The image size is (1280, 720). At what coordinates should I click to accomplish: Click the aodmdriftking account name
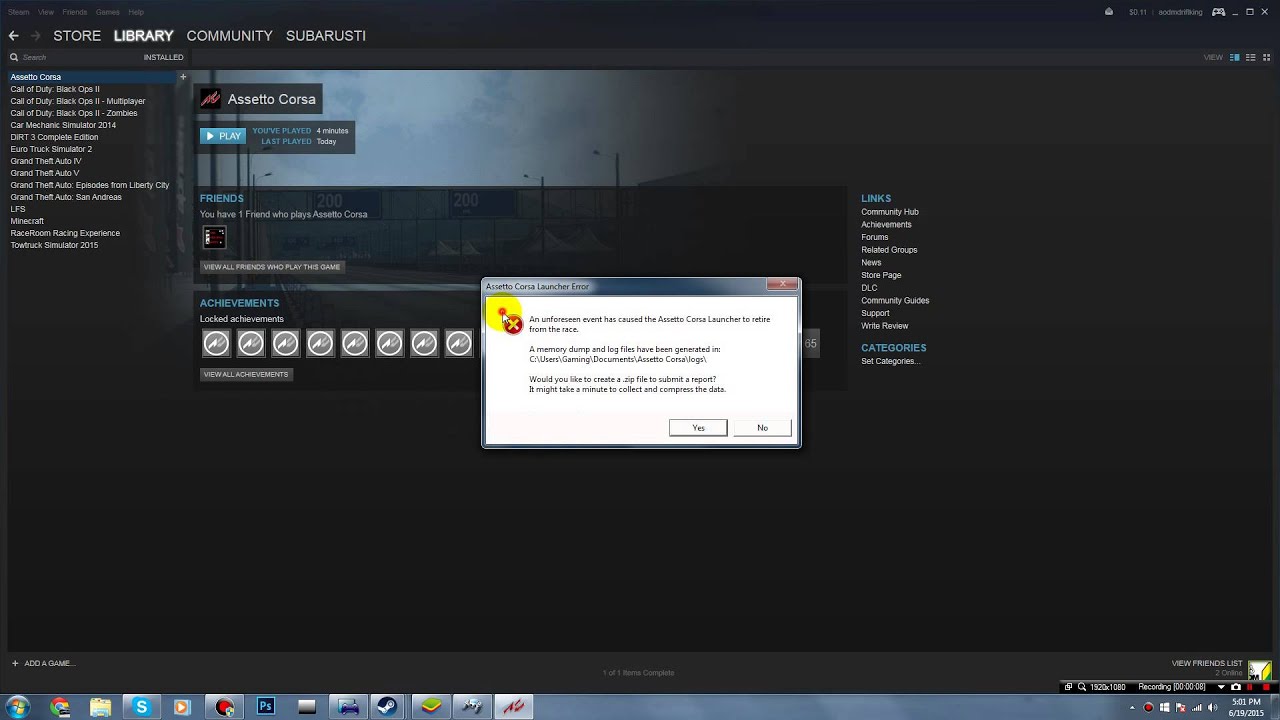point(1180,12)
